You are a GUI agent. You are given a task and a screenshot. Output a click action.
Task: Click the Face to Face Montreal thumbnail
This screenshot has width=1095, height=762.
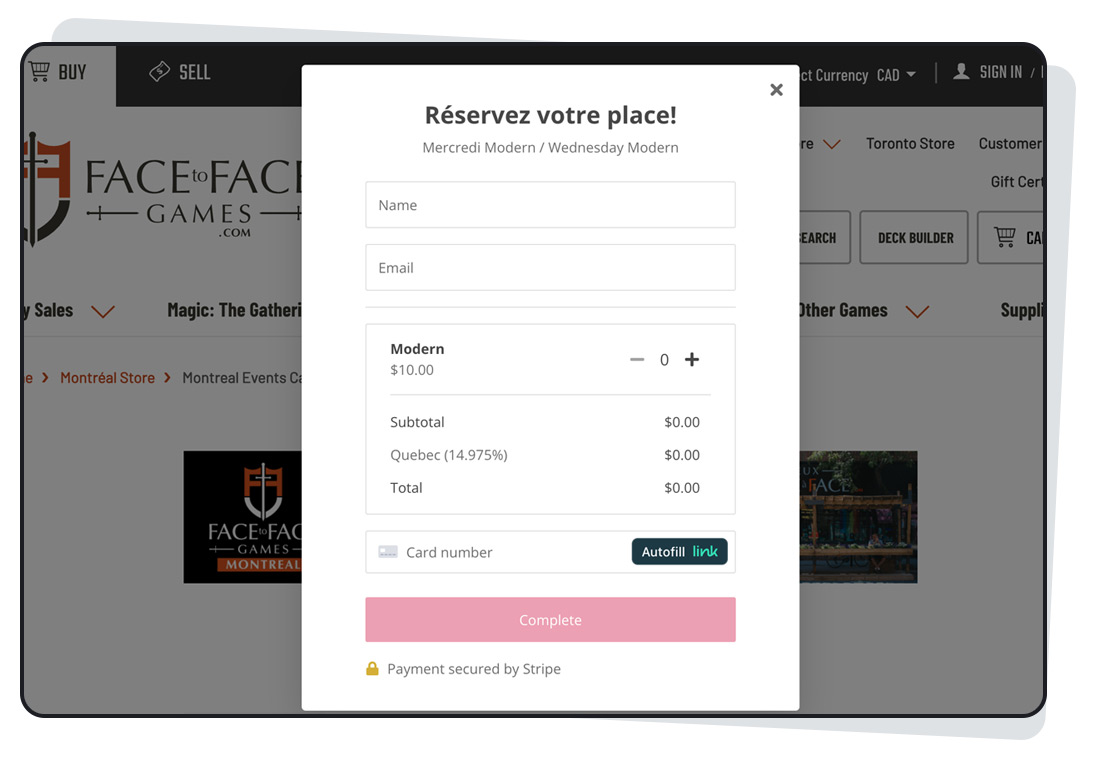tap(243, 517)
